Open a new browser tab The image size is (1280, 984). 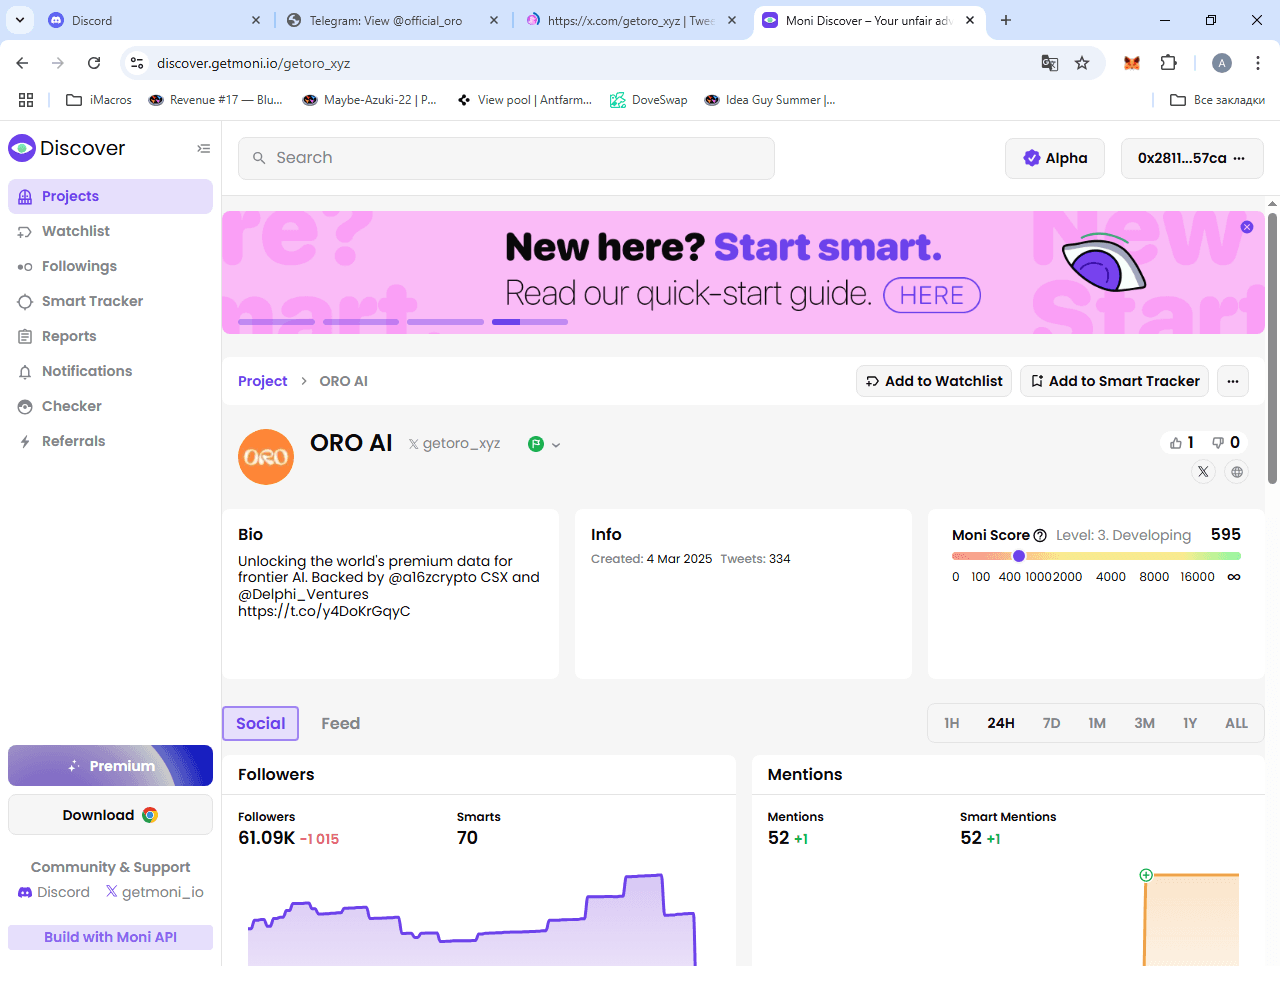1006,20
